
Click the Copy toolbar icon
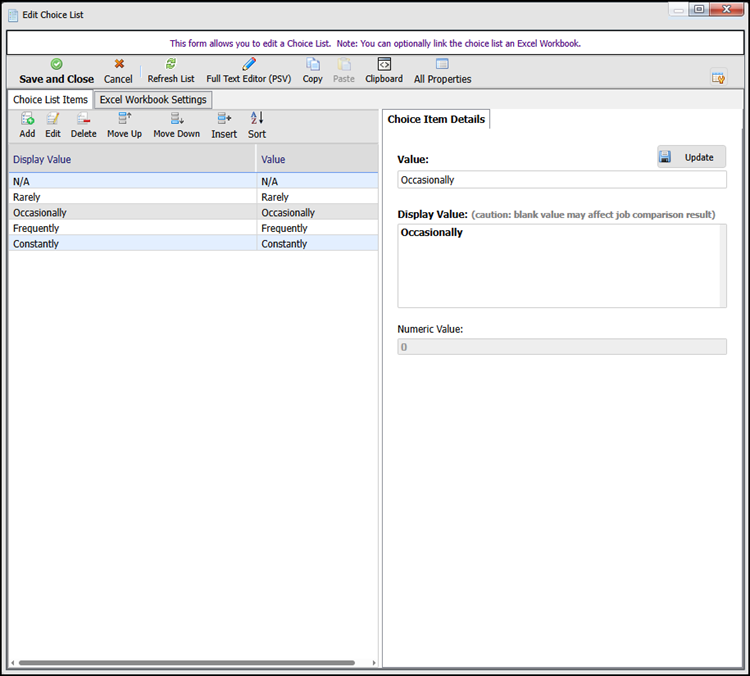pos(313,64)
